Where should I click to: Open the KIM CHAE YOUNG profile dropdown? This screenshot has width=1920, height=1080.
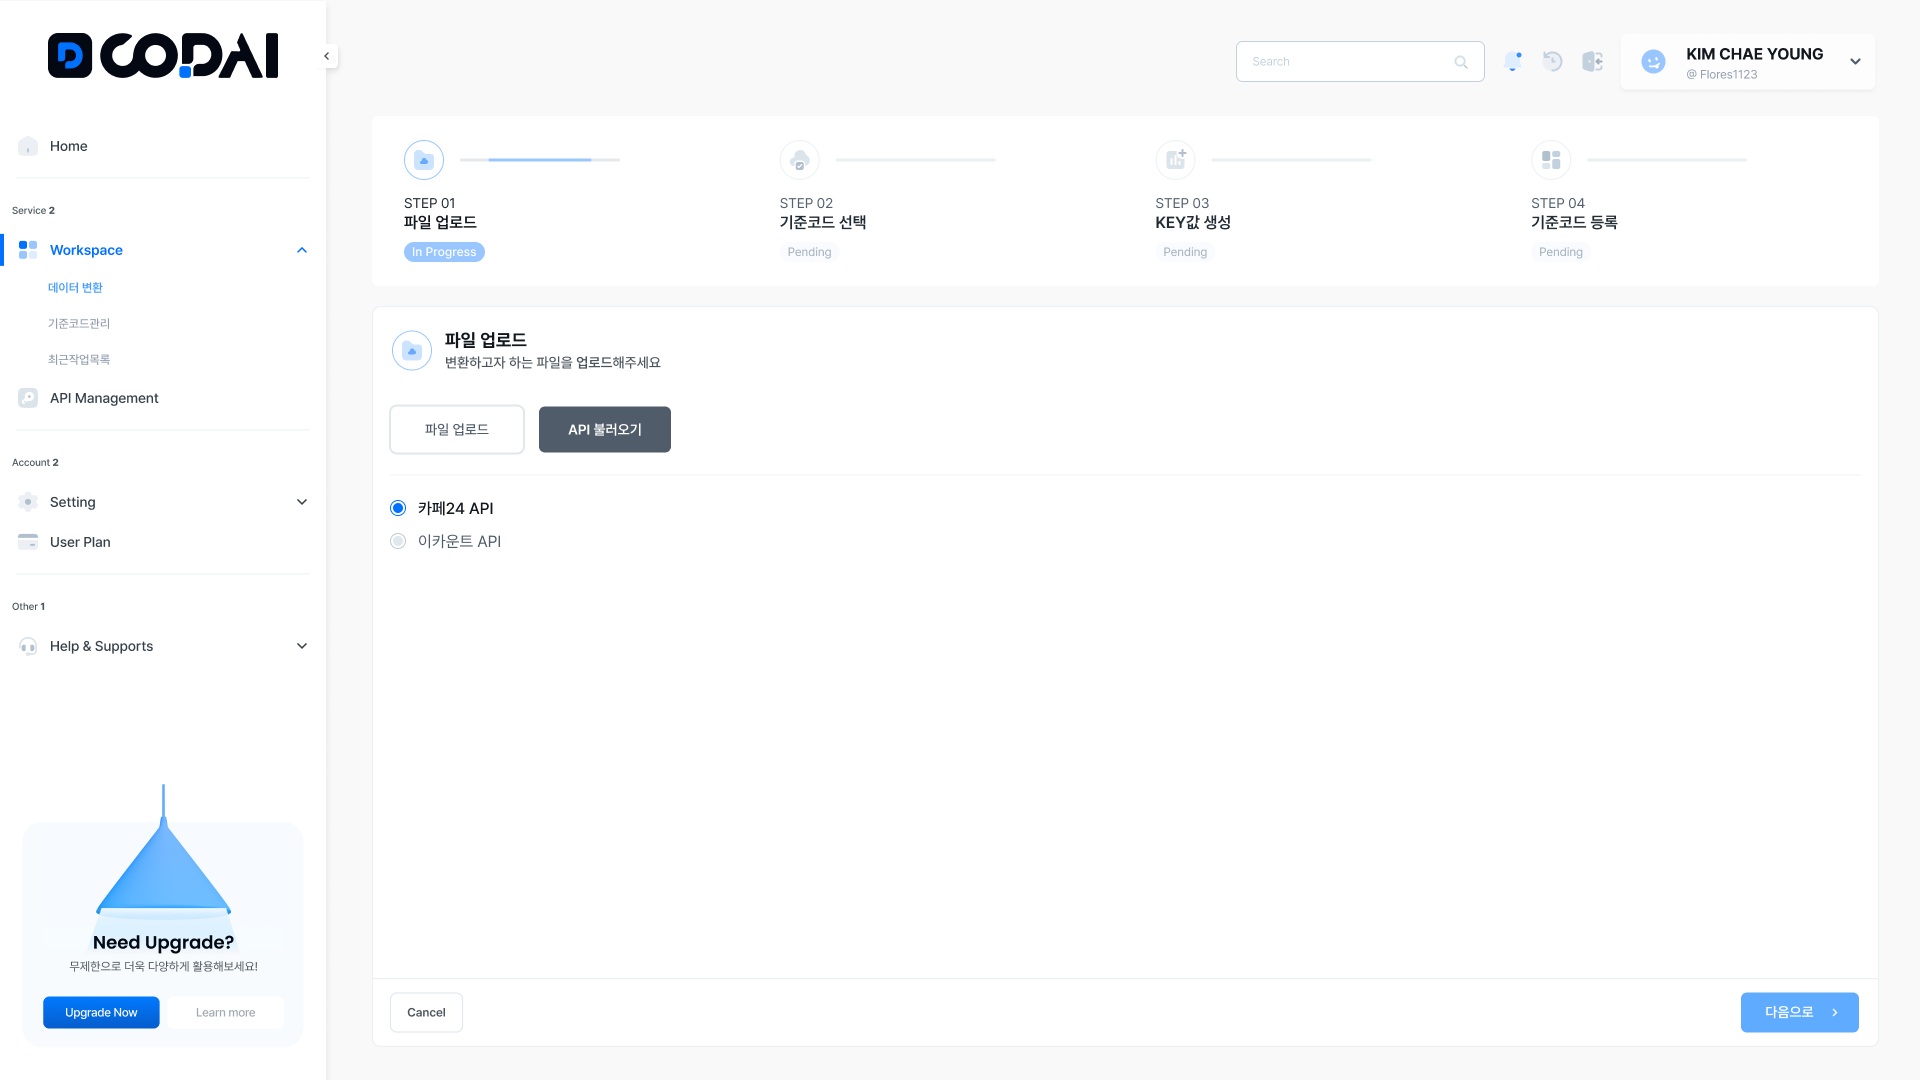click(x=1855, y=62)
